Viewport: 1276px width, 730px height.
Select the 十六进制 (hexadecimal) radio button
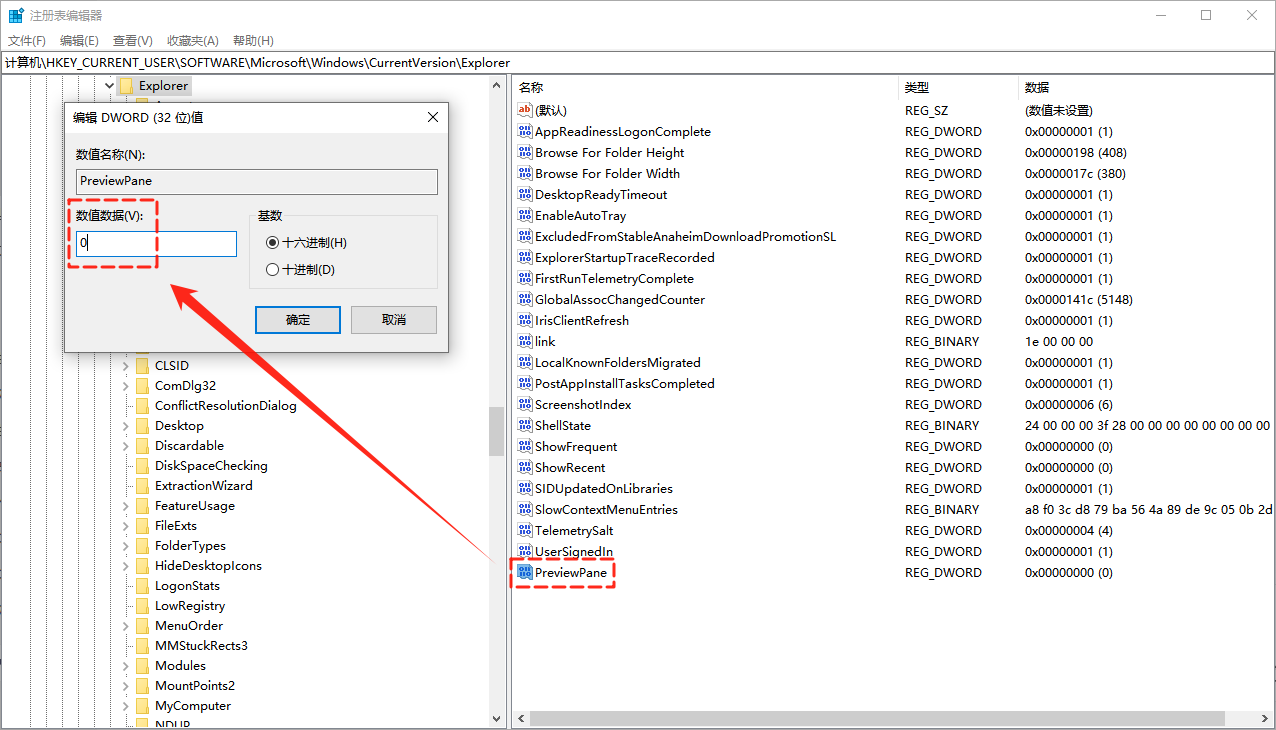pyautogui.click(x=272, y=243)
